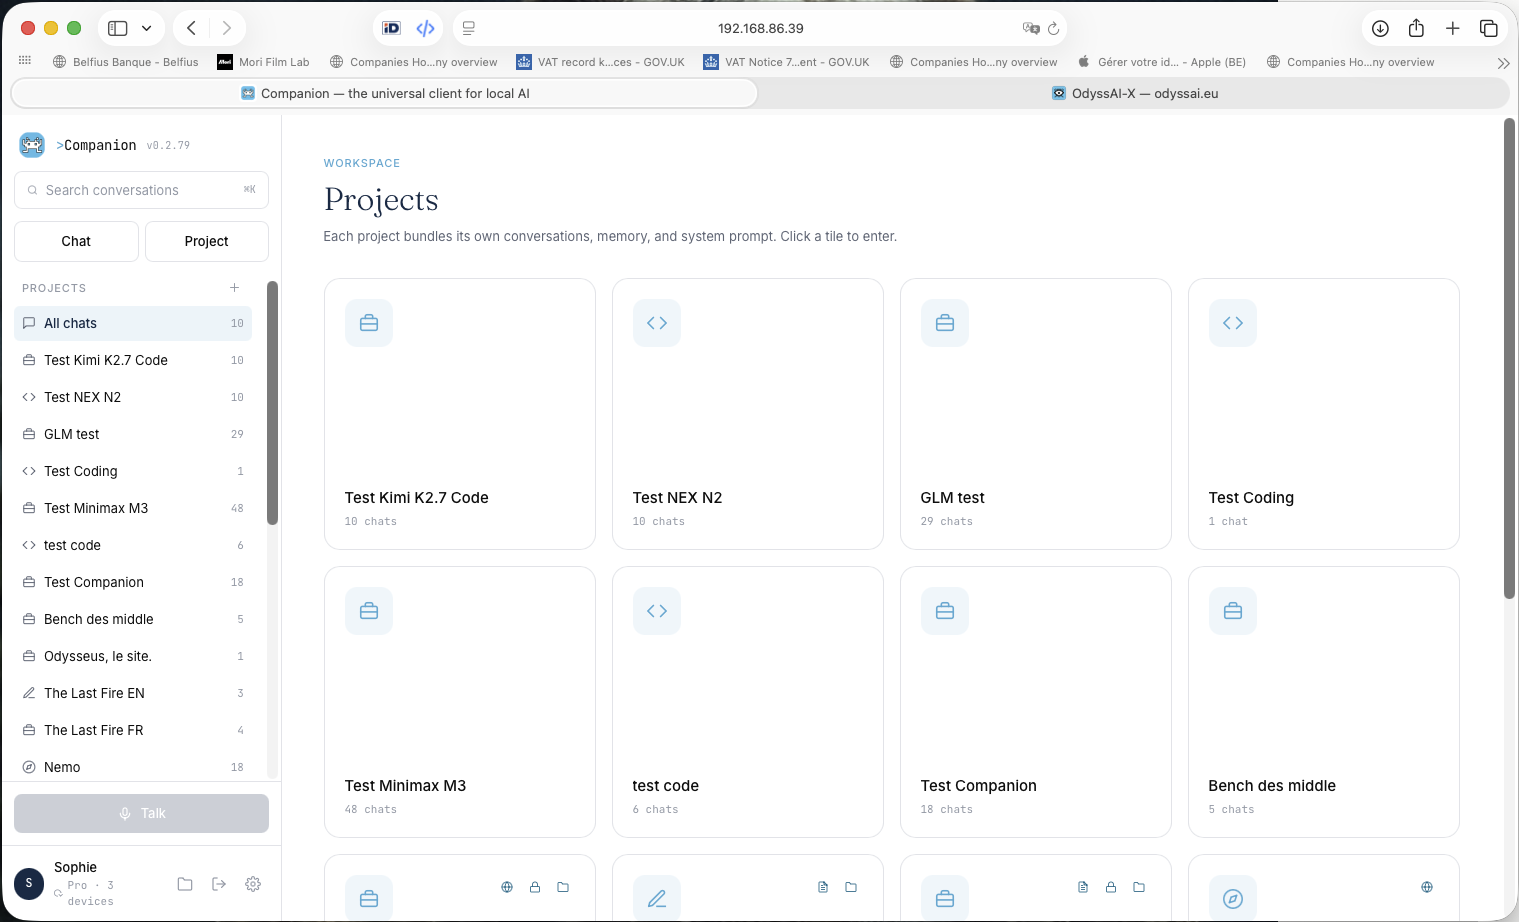The image size is (1519, 922).
Task: Go back with the browser back arrow
Action: click(x=191, y=28)
